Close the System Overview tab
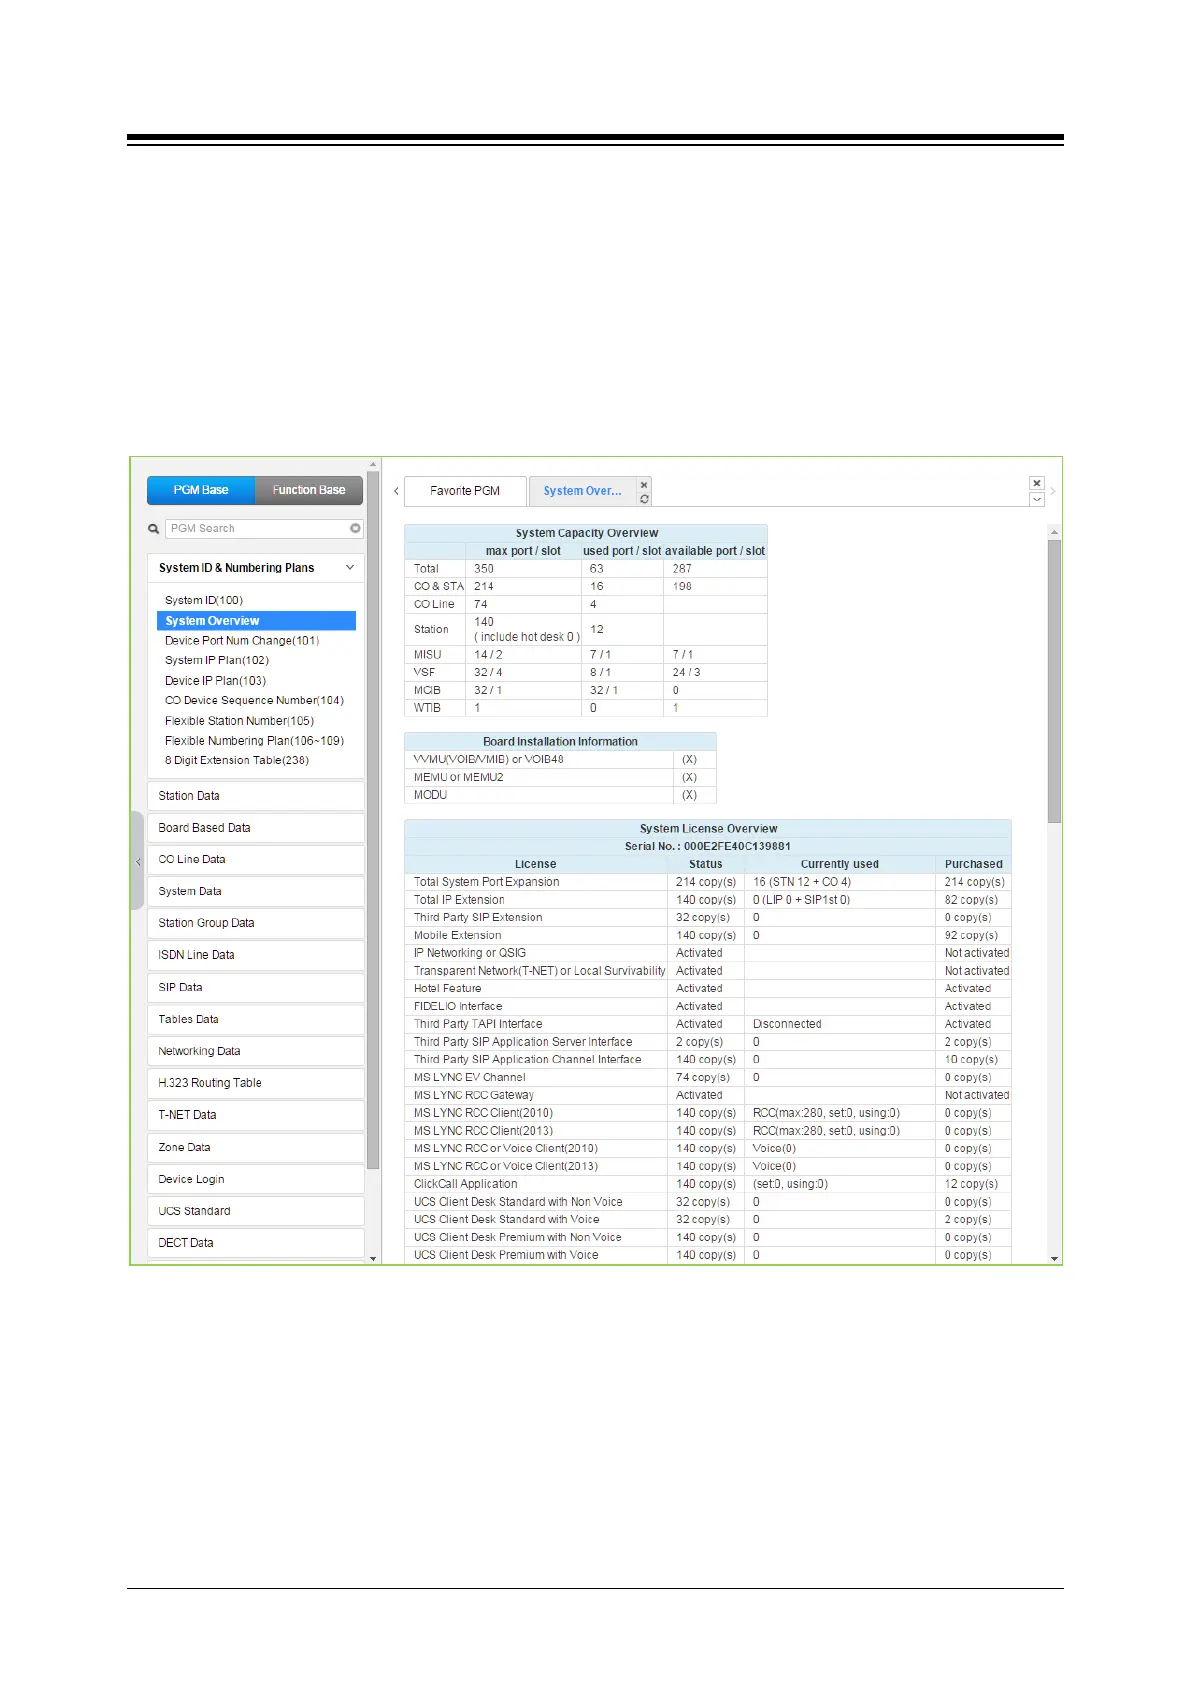Image resolution: width=1191 pixels, height=1684 pixels. pos(644,485)
